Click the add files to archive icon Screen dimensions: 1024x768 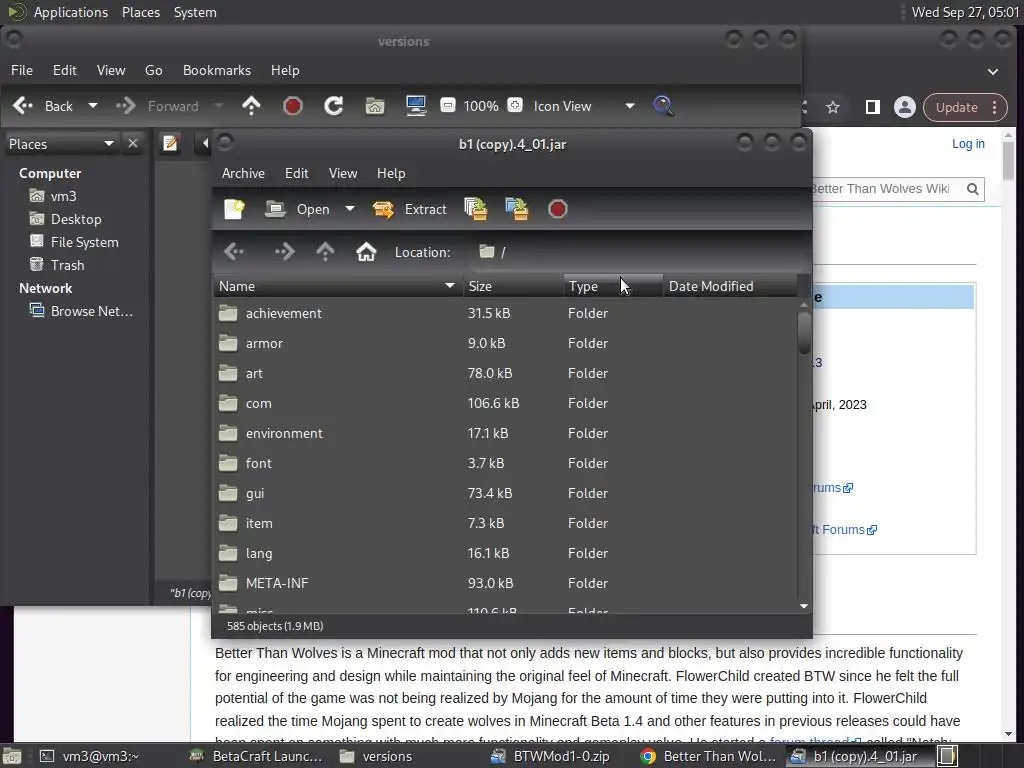(475, 209)
